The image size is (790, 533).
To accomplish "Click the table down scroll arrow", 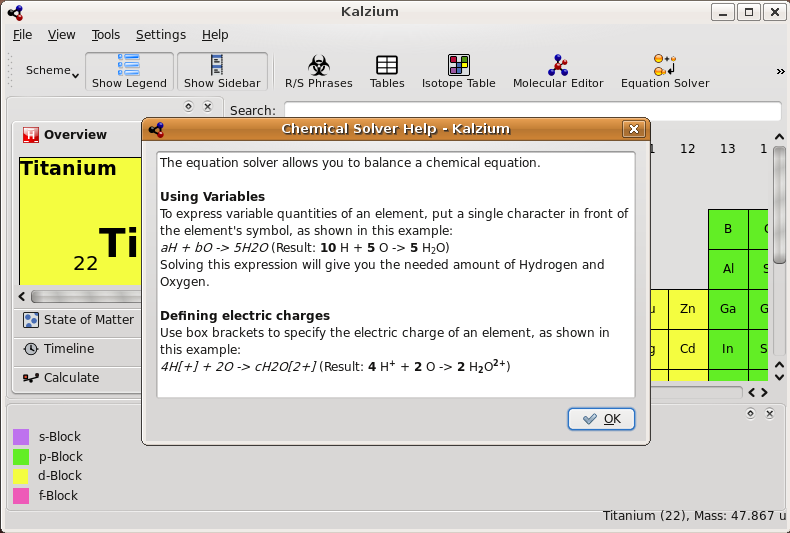I will coord(779,377).
